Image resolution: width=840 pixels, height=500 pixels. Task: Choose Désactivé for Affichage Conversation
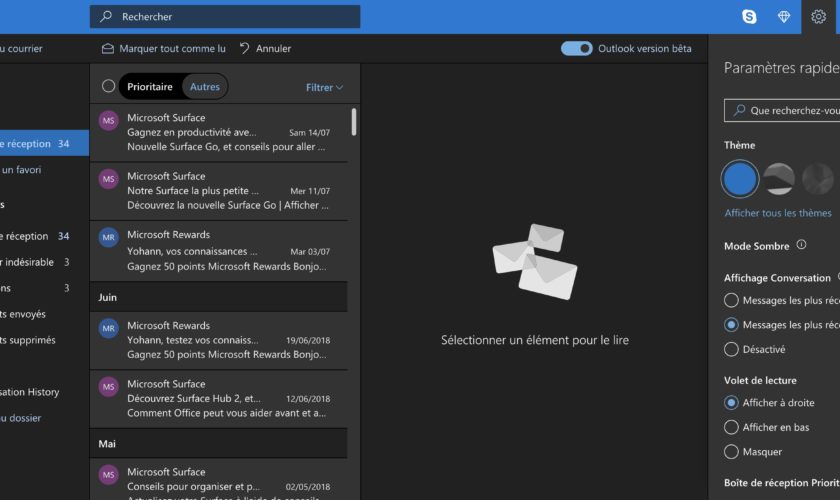(x=732, y=349)
